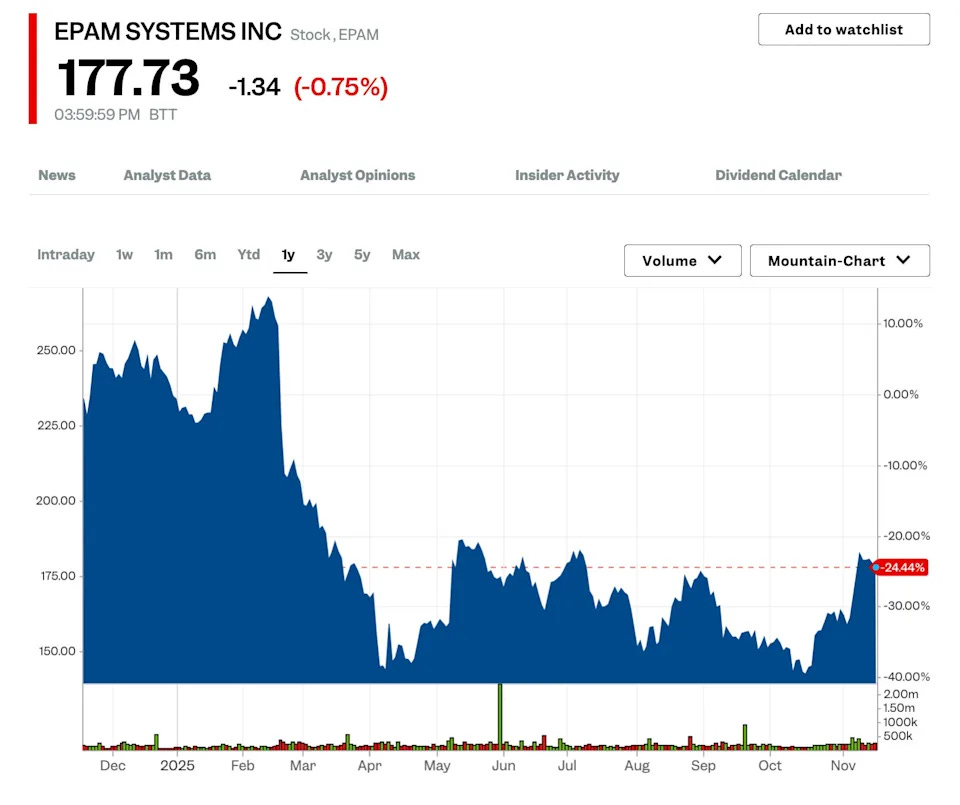Click the (-0.75%) percentage change
Viewport: 960px width, 805px height.
click(x=341, y=87)
